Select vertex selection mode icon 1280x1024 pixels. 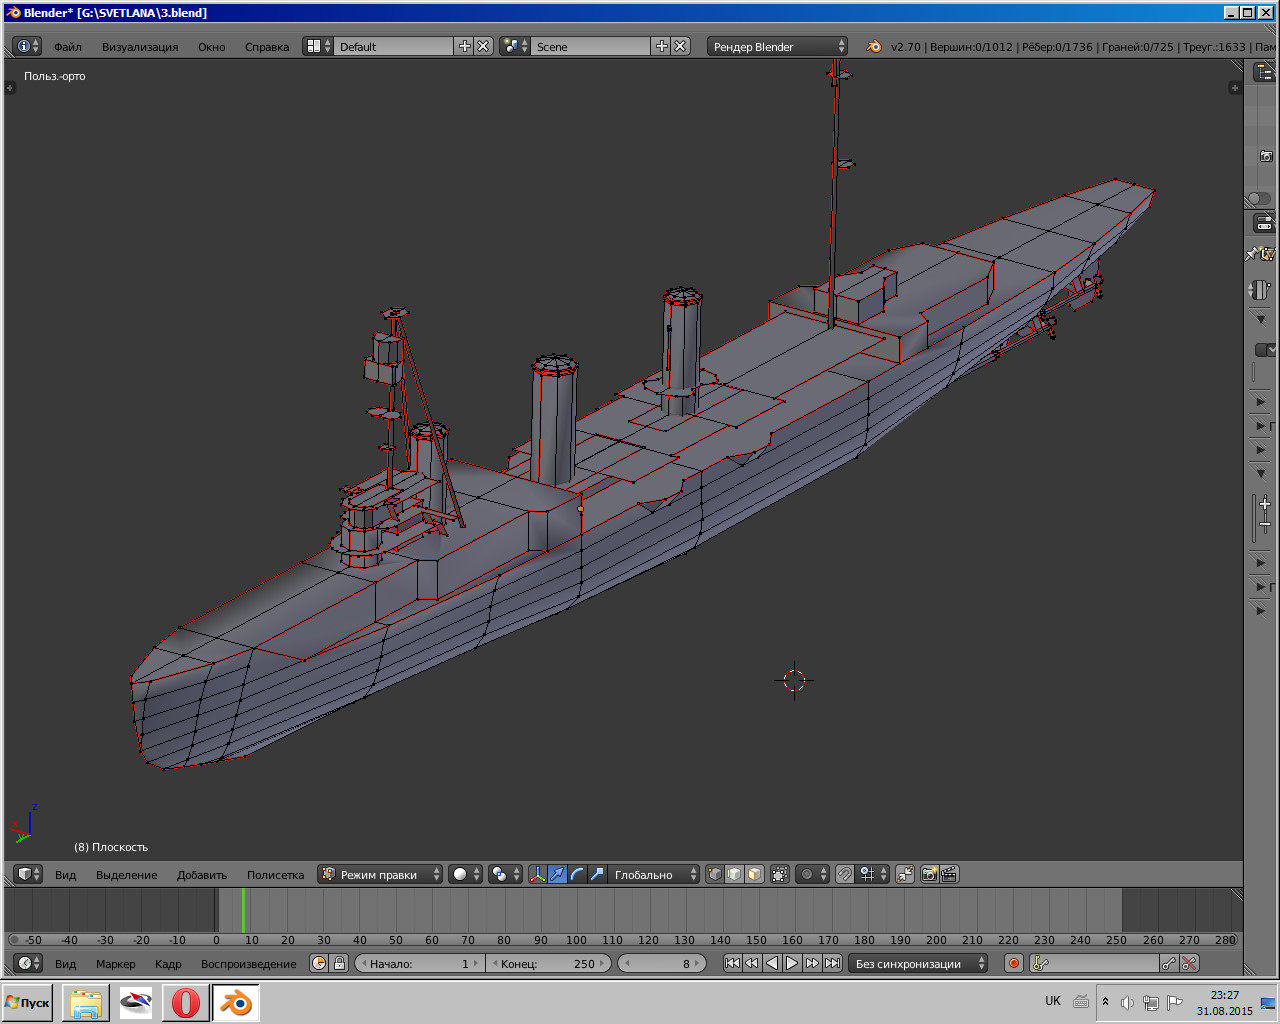click(x=714, y=874)
